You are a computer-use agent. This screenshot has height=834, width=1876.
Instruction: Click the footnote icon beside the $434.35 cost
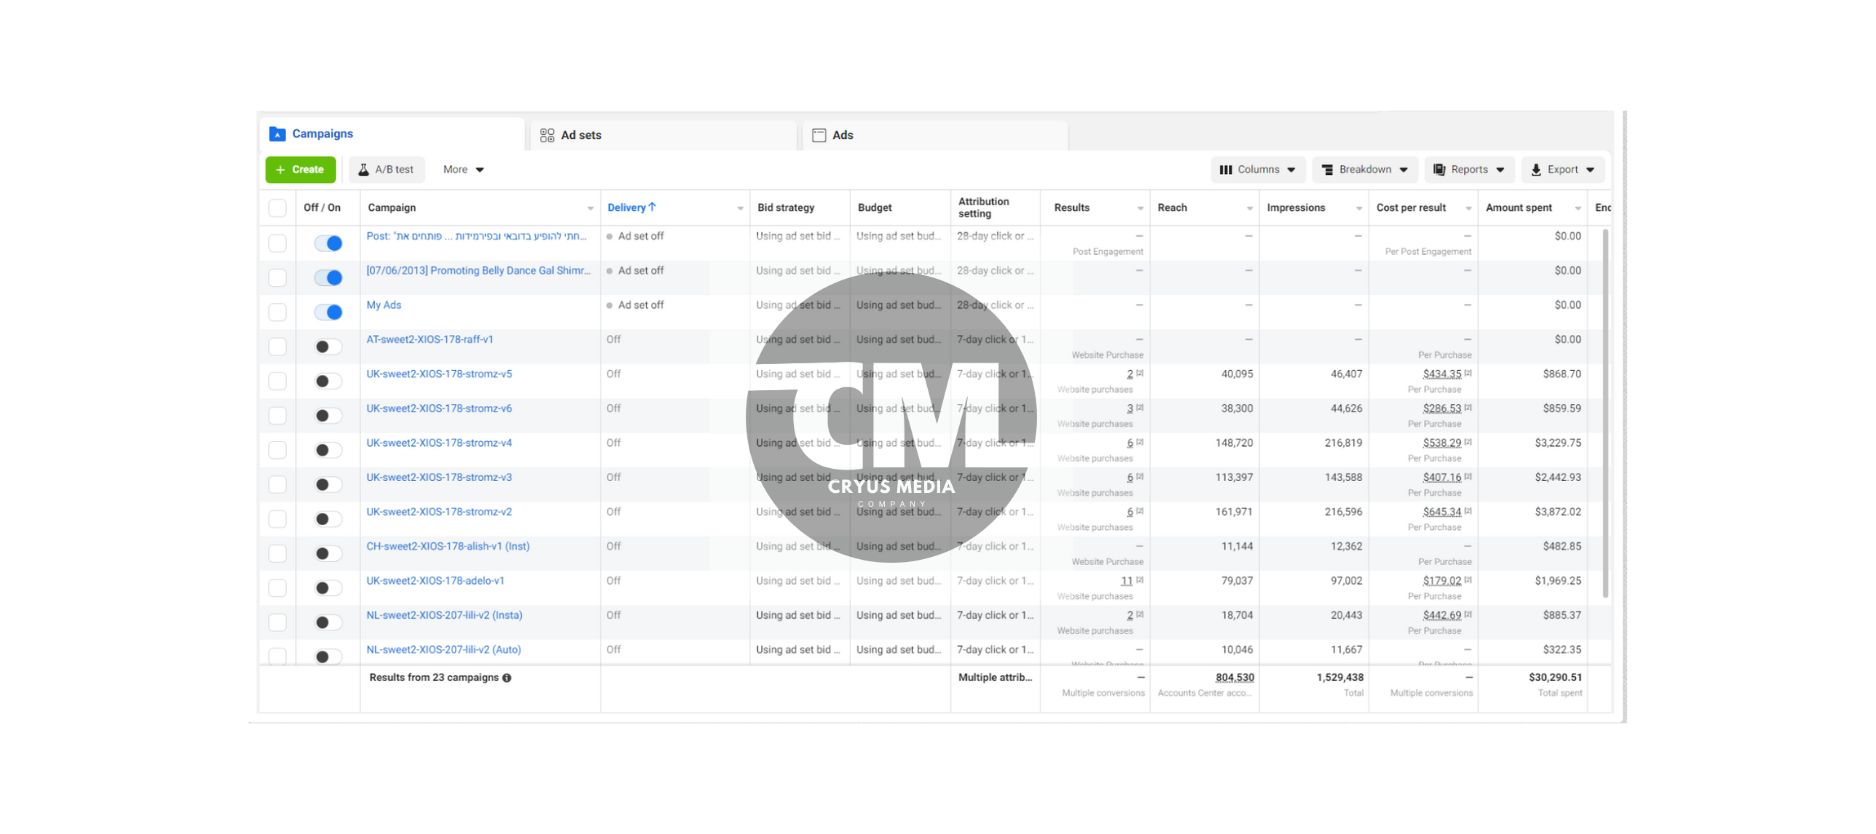click(x=1468, y=373)
